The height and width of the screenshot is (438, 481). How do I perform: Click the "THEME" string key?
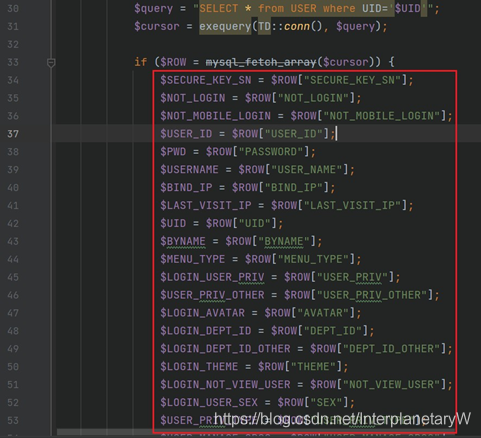pyautogui.click(x=313, y=367)
